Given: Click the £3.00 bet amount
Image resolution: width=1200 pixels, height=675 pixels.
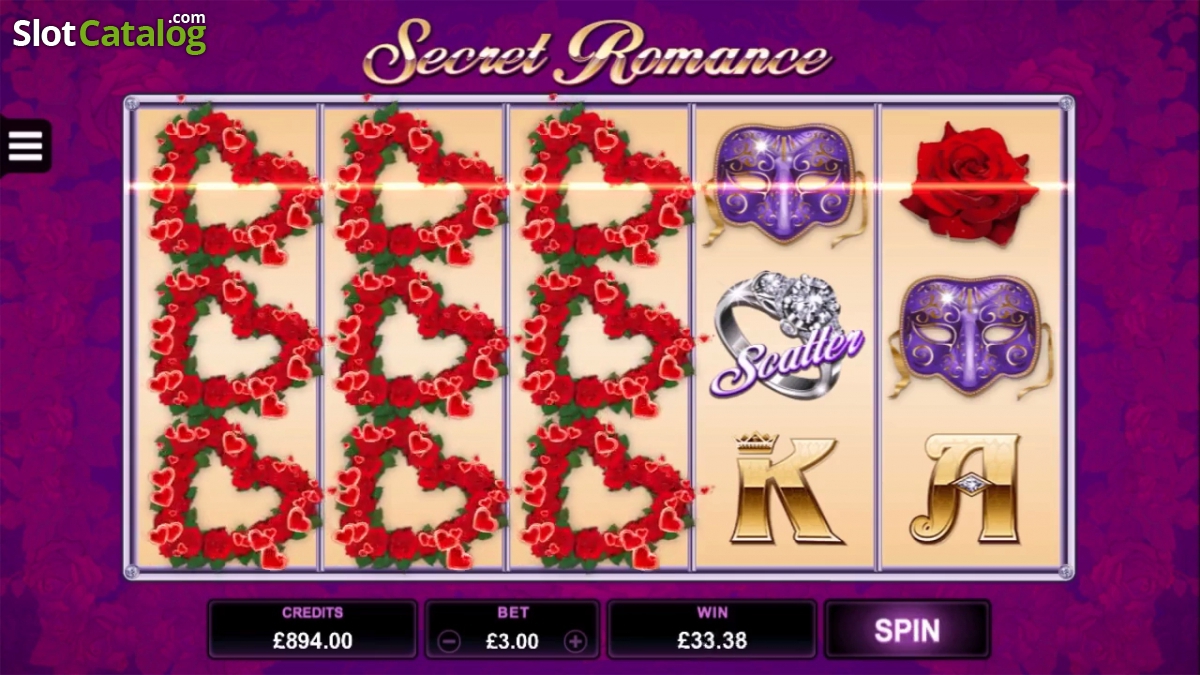Looking at the screenshot, I should pyautogui.click(x=512, y=641).
